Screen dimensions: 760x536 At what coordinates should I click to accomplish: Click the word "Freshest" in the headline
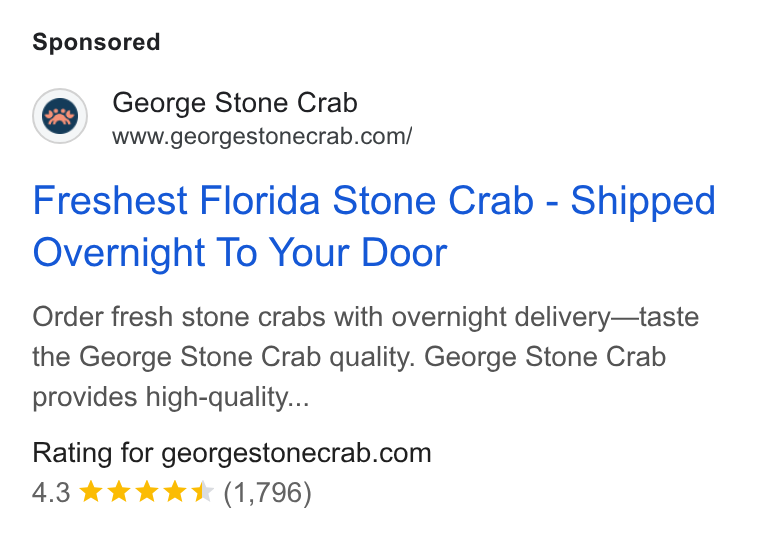click(x=110, y=201)
